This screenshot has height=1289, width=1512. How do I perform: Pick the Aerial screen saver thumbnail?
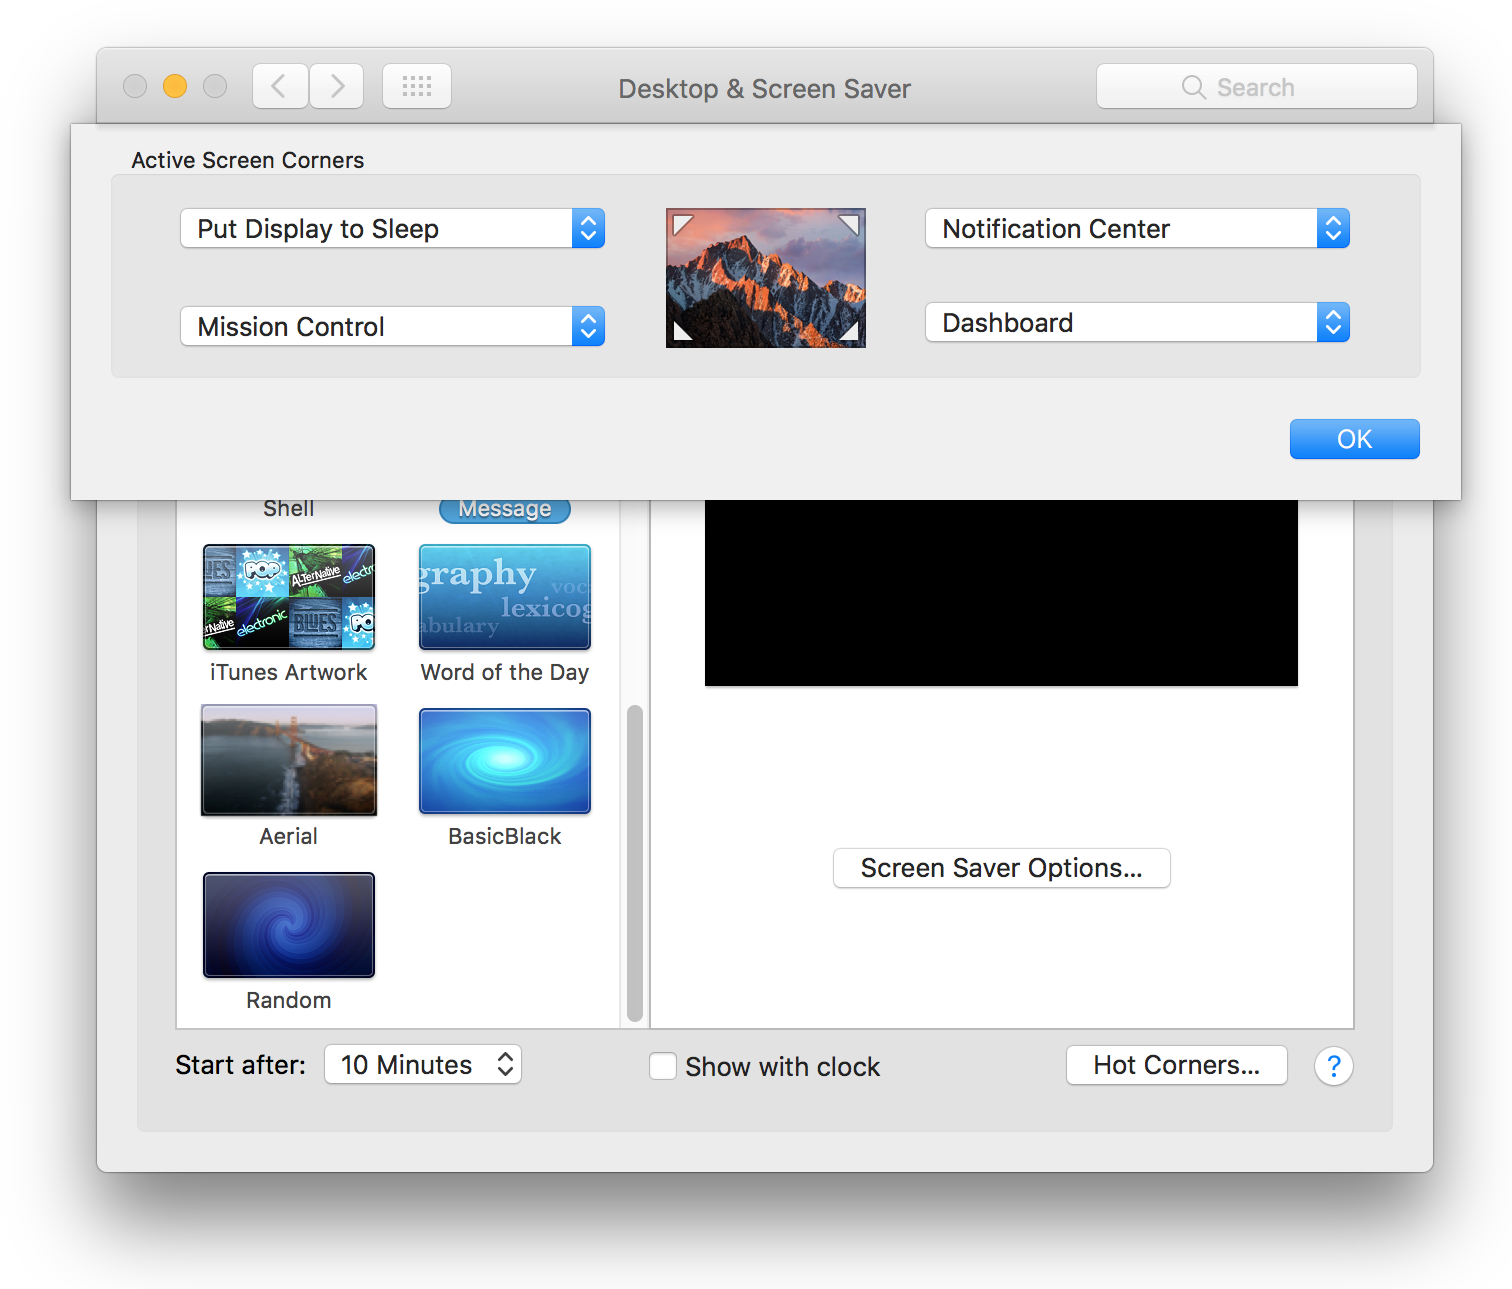pyautogui.click(x=289, y=760)
